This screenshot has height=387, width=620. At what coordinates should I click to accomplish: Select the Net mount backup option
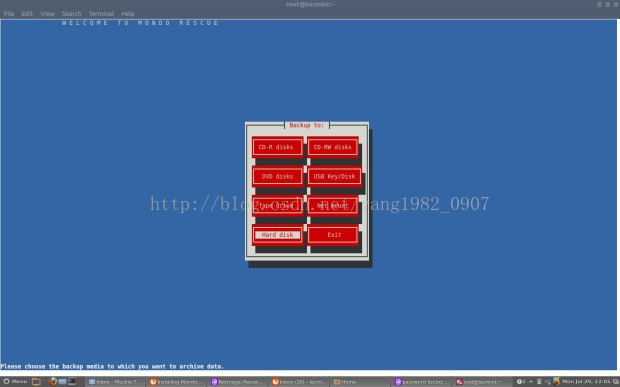point(333,206)
